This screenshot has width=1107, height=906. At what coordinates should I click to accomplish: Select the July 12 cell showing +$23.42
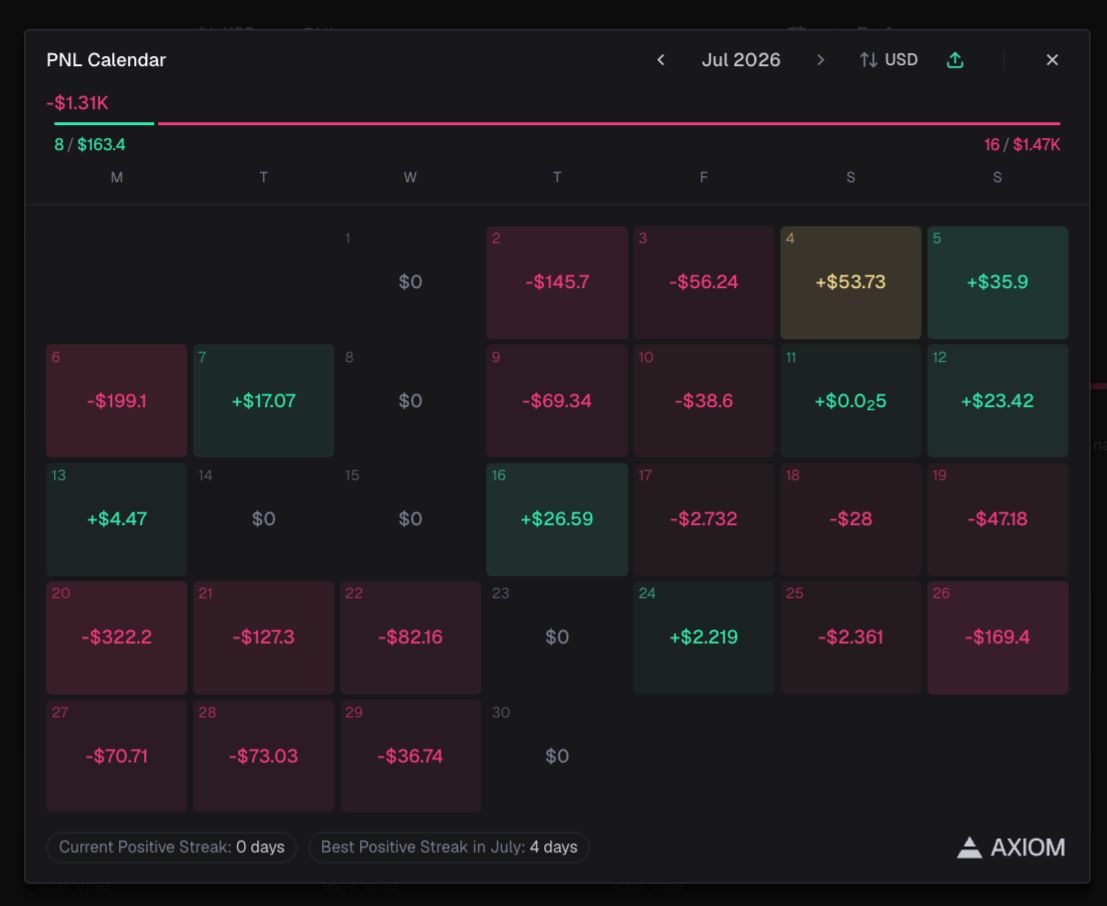tap(998, 401)
